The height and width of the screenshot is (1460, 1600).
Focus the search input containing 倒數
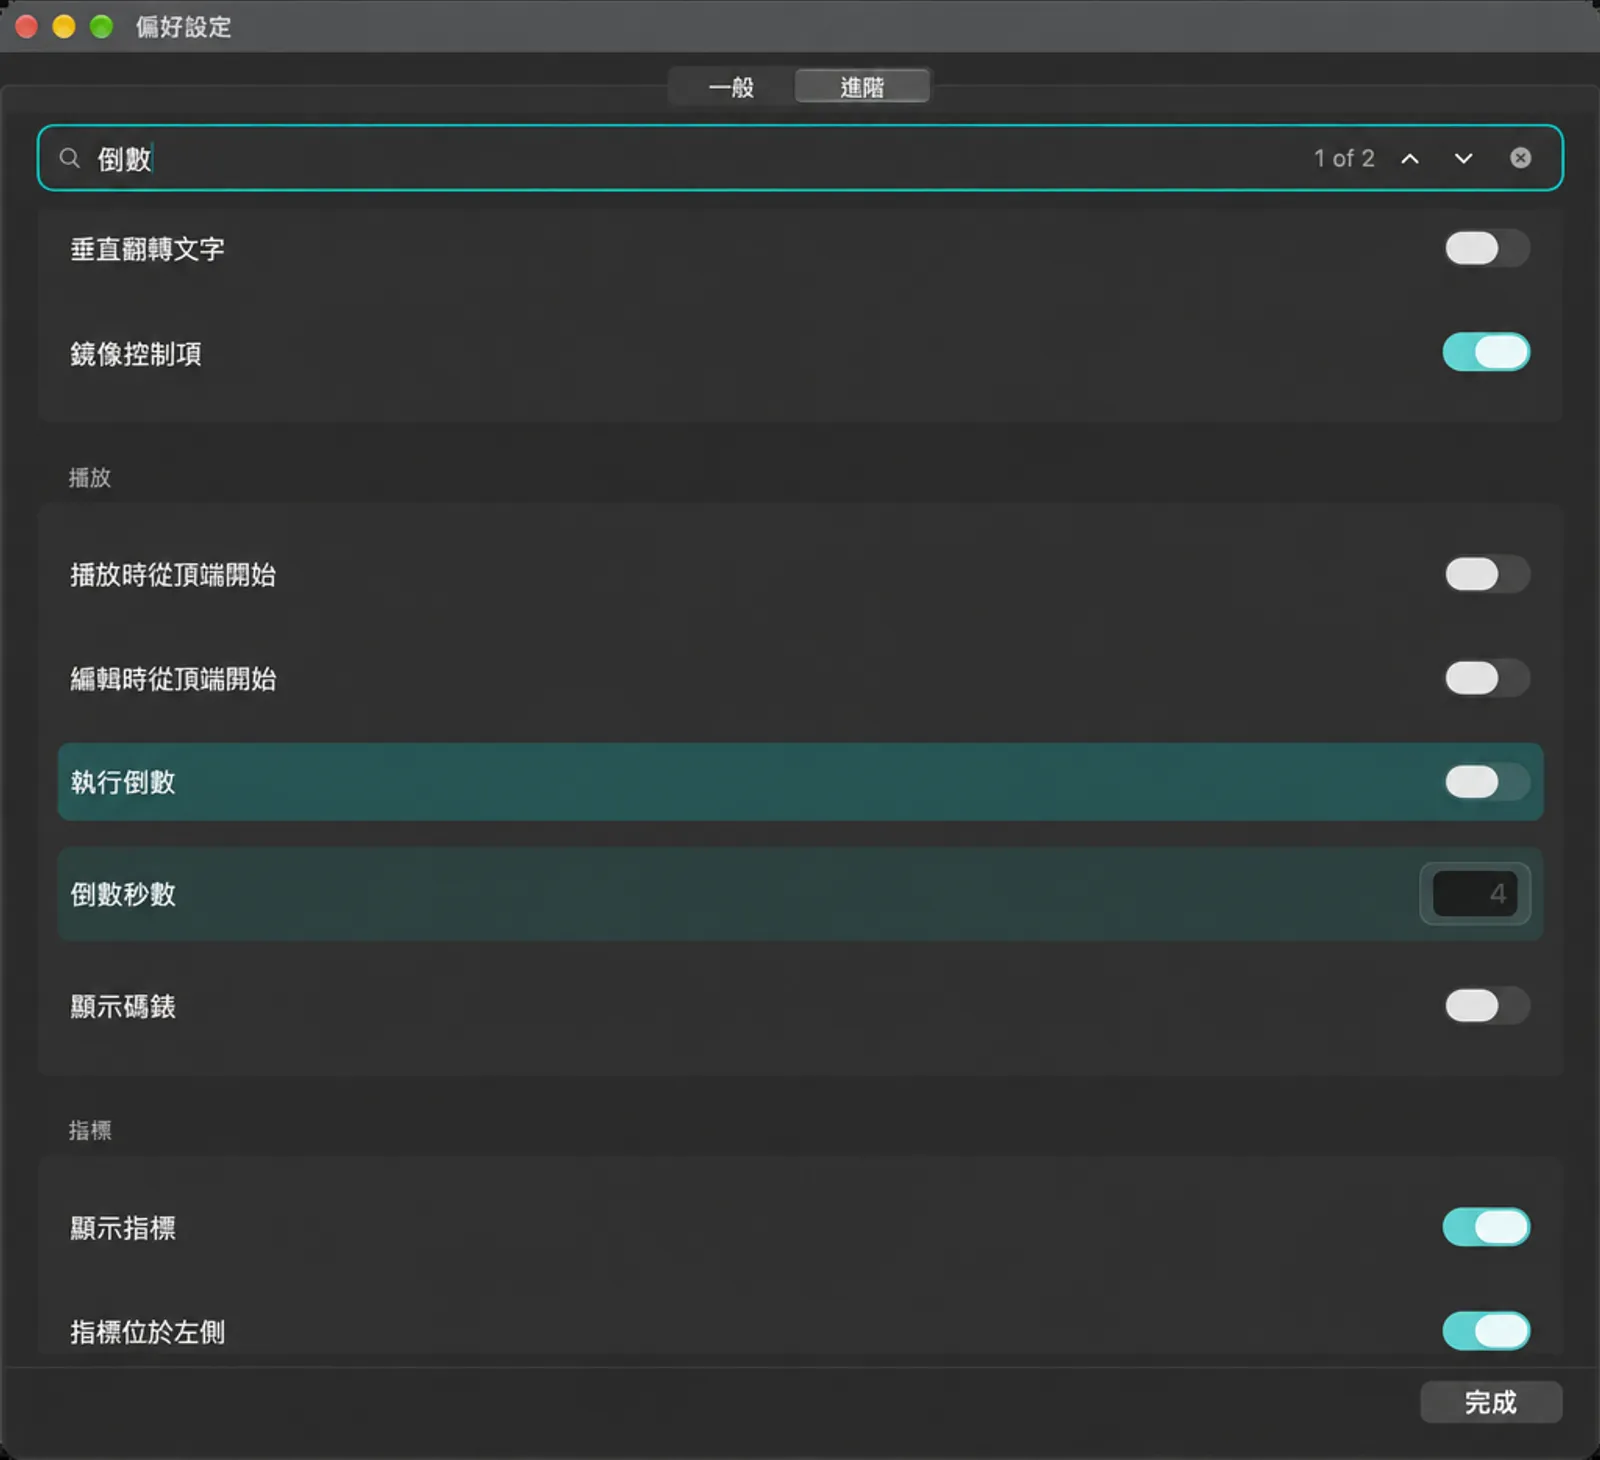[700, 158]
